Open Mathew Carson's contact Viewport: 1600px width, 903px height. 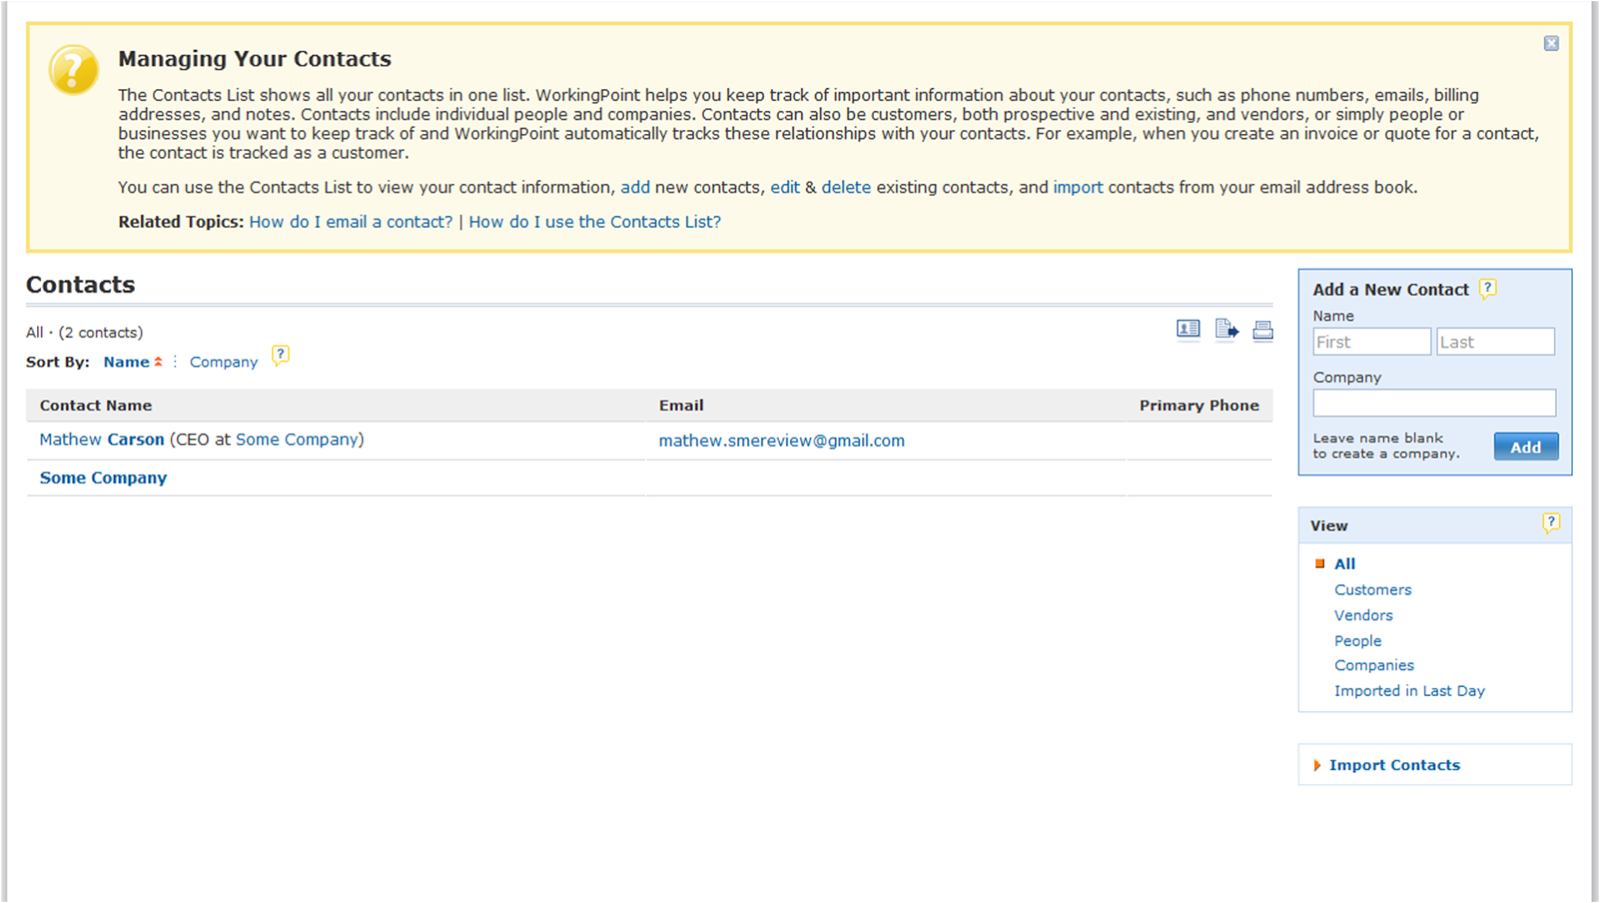coord(101,439)
